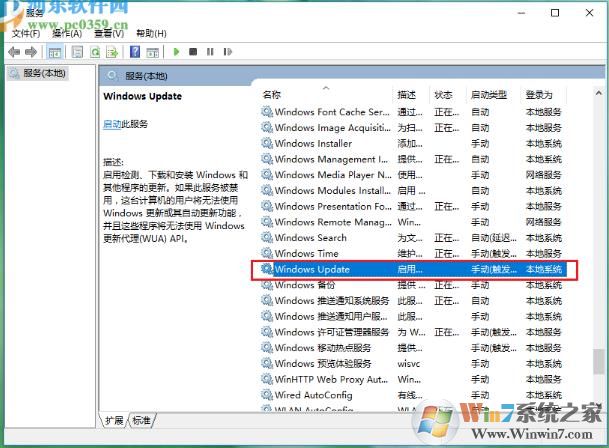Image resolution: width=609 pixels, height=448 pixels.
Task: Click wisvc description in 预览体验服务 row
Action: click(408, 364)
